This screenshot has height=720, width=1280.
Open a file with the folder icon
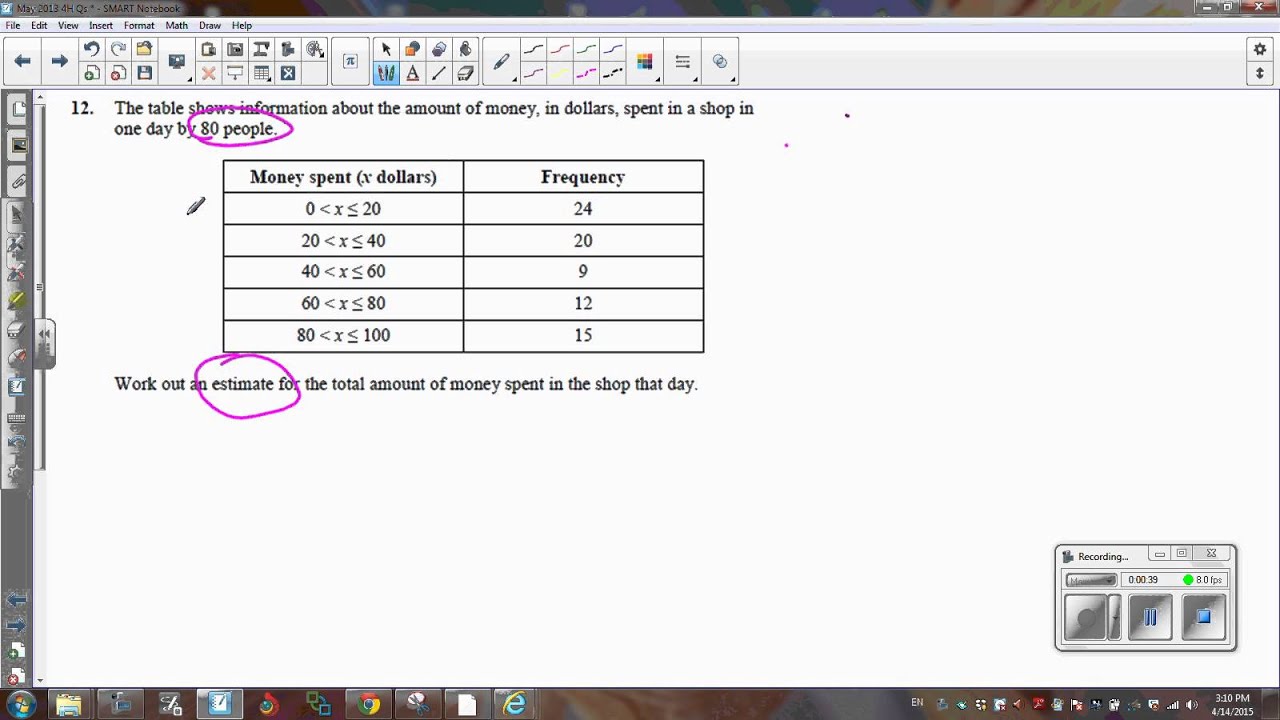pyautogui.click(x=144, y=49)
